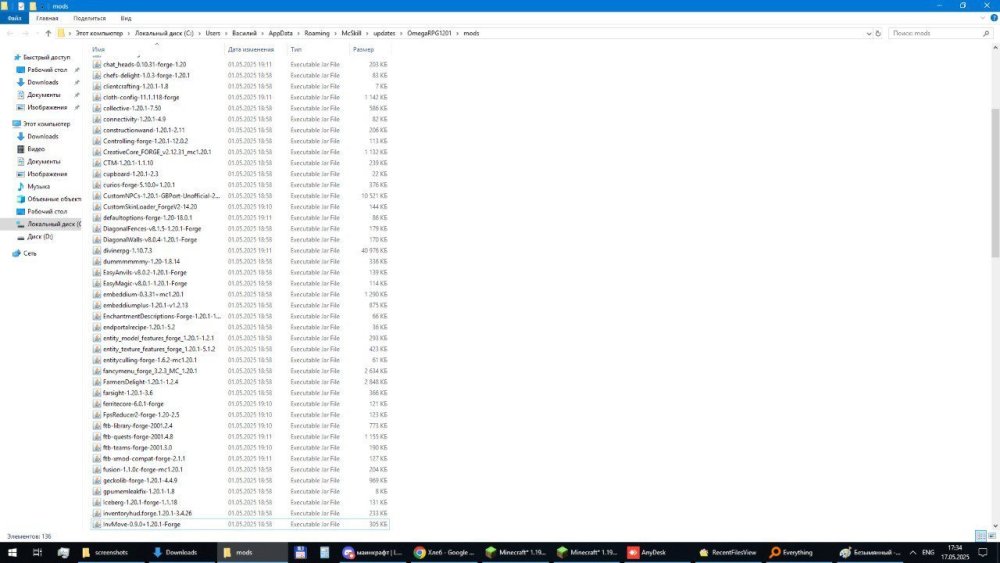Click the Properties icon in title bar
This screenshot has height=563, width=1000.
[x=21, y=6]
